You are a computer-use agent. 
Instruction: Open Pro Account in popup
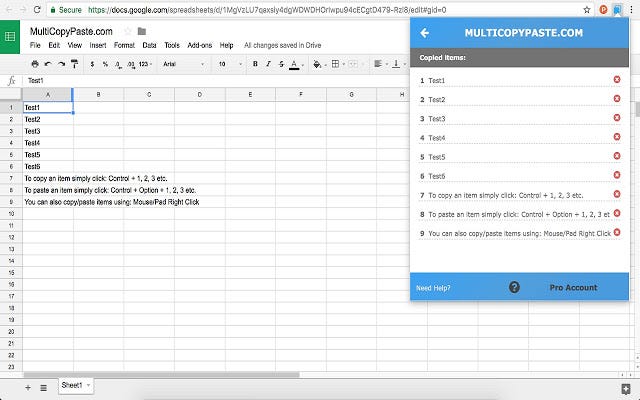tap(573, 288)
